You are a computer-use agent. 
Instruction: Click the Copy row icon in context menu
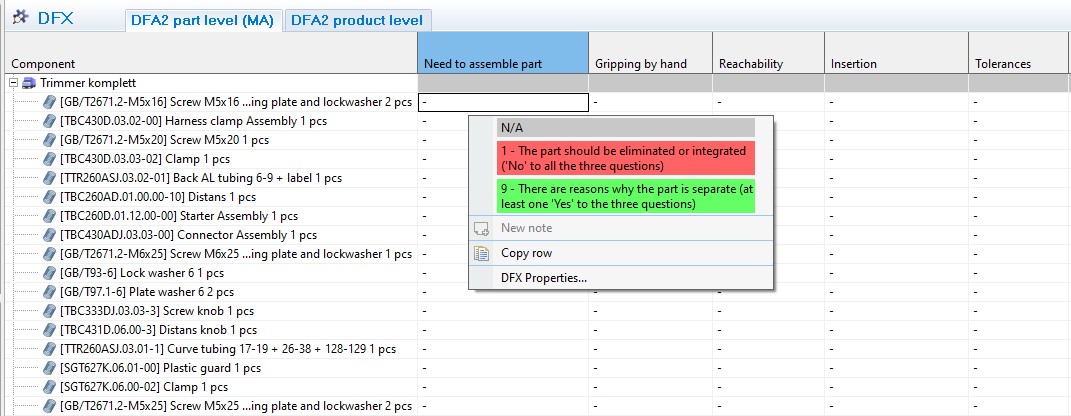pyautogui.click(x=482, y=253)
